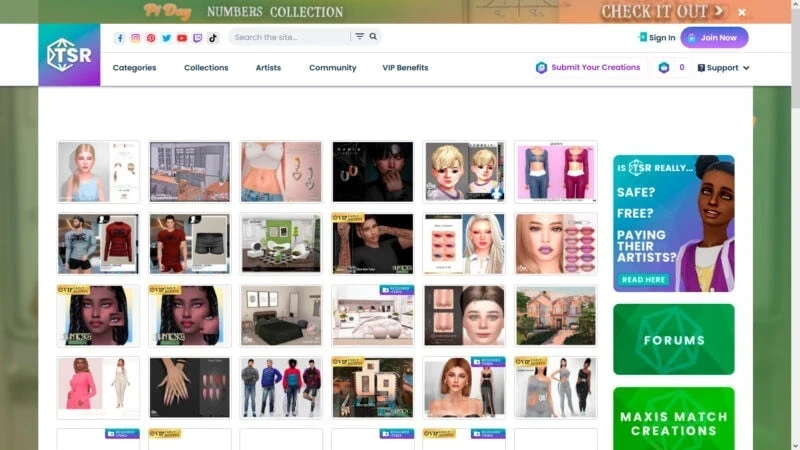Open the blonde girl hairstyle thumbnail
800x450 pixels.
pyautogui.click(x=98, y=172)
